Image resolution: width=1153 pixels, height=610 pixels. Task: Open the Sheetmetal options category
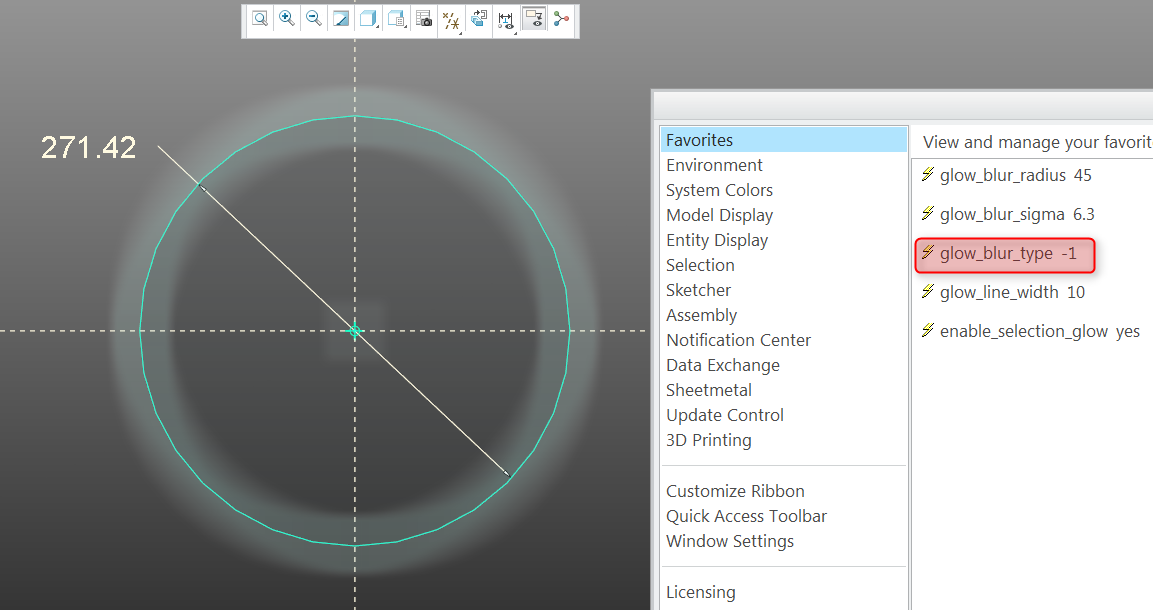(709, 390)
